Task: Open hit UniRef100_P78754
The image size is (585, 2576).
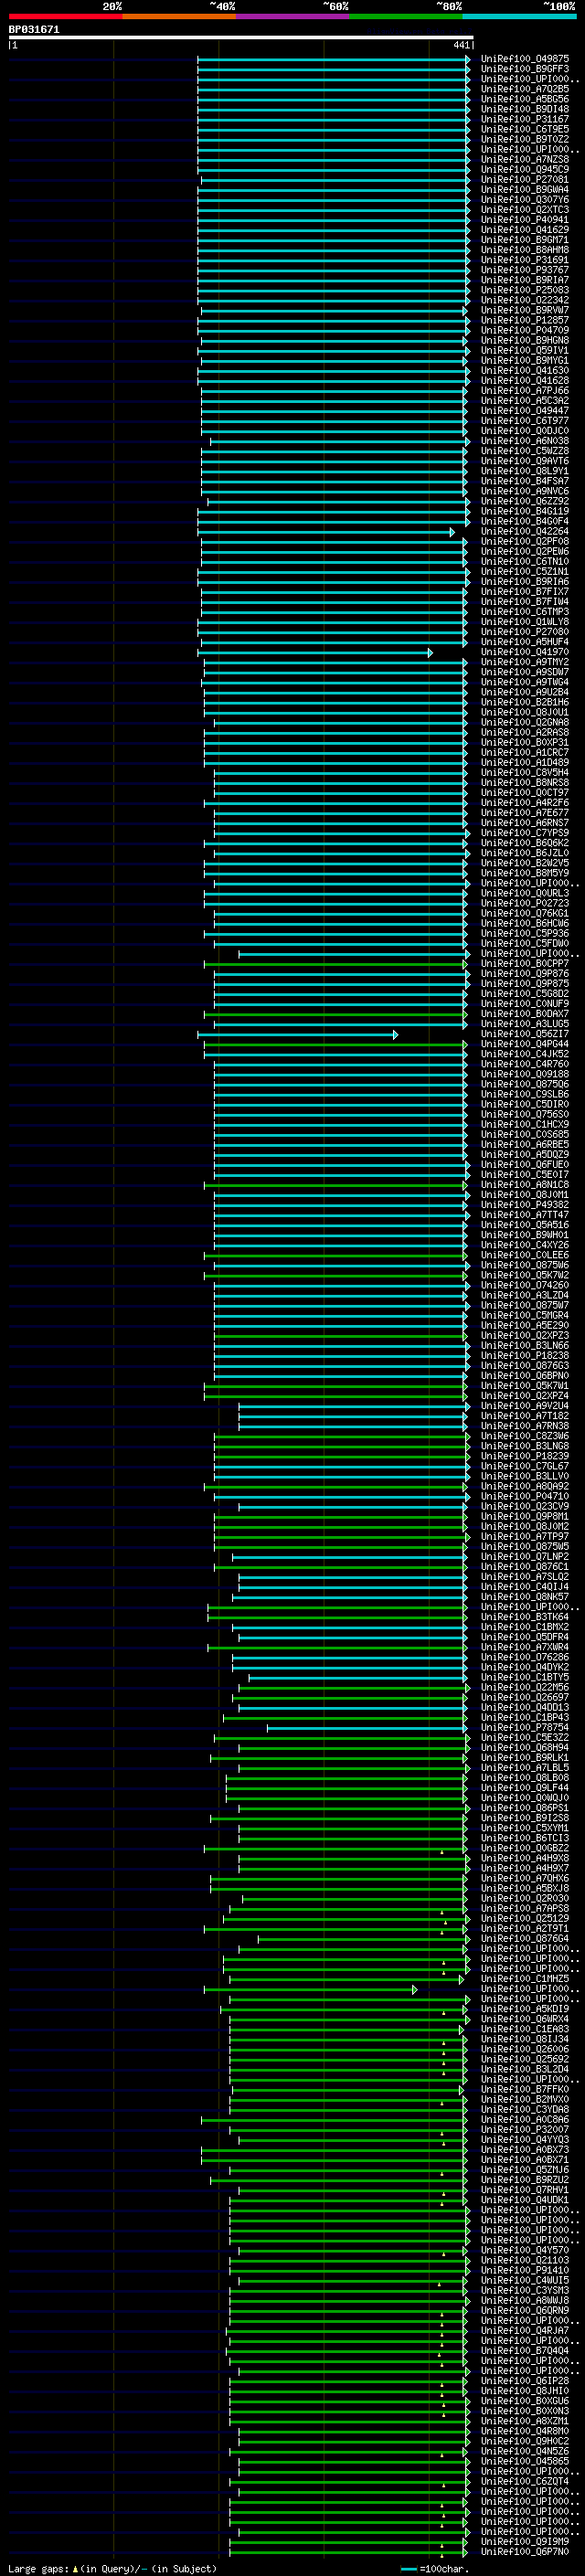Action: click(525, 1728)
